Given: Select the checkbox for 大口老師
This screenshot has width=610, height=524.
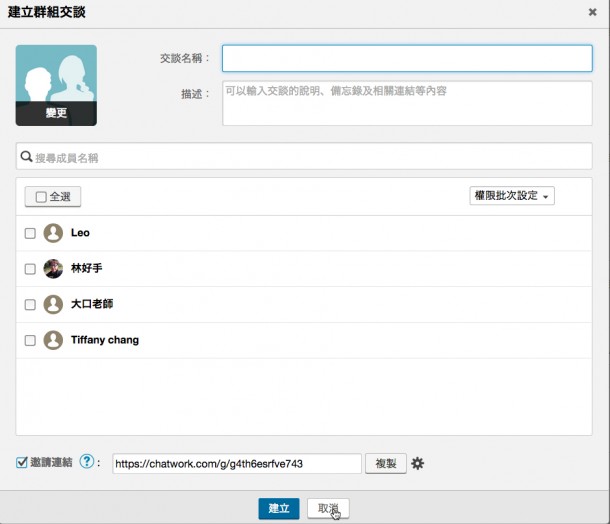Looking at the screenshot, I should 30,305.
